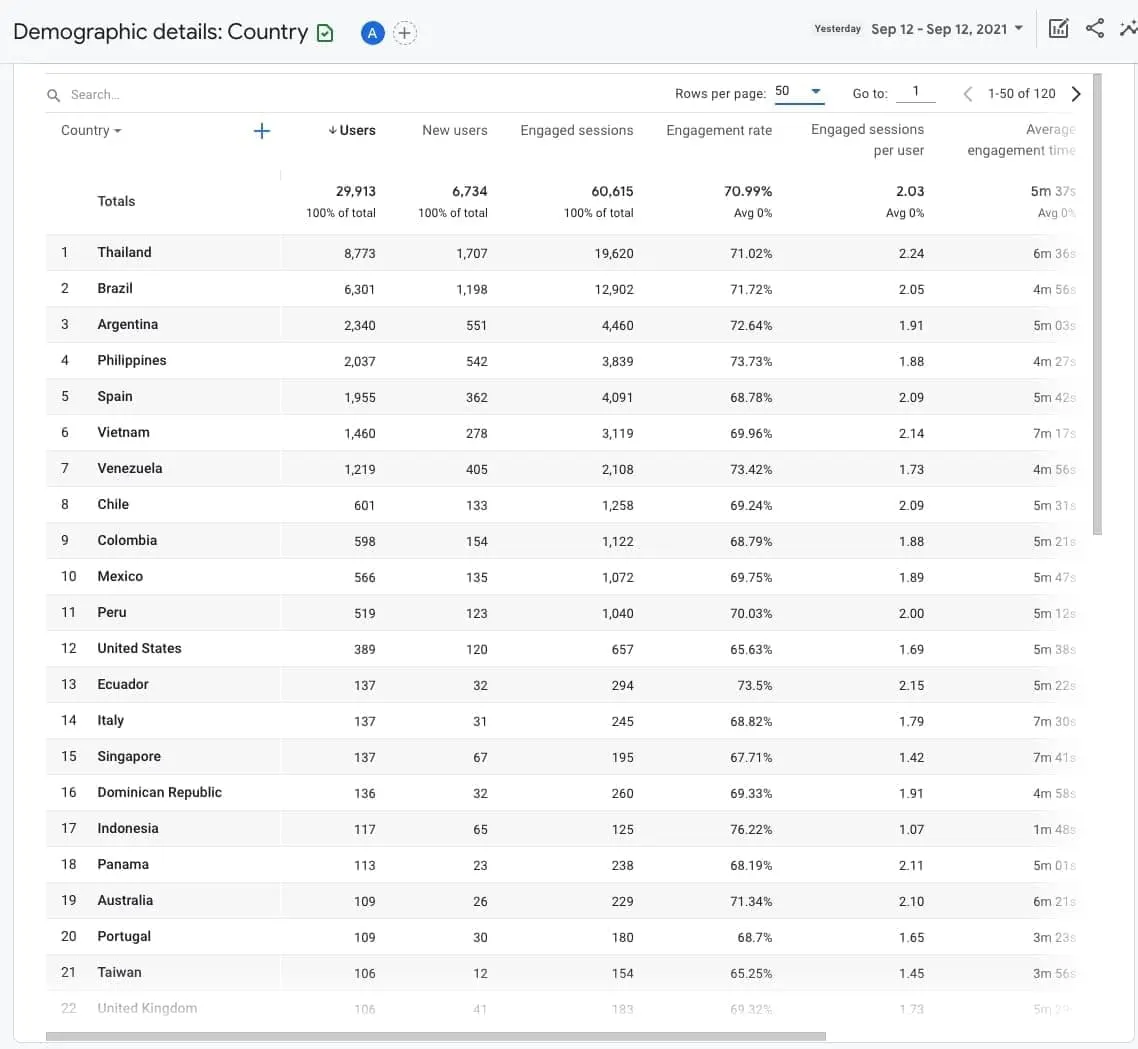The width and height of the screenshot is (1138, 1049).
Task: Click the report status checkmark icon
Action: pyautogui.click(x=325, y=33)
